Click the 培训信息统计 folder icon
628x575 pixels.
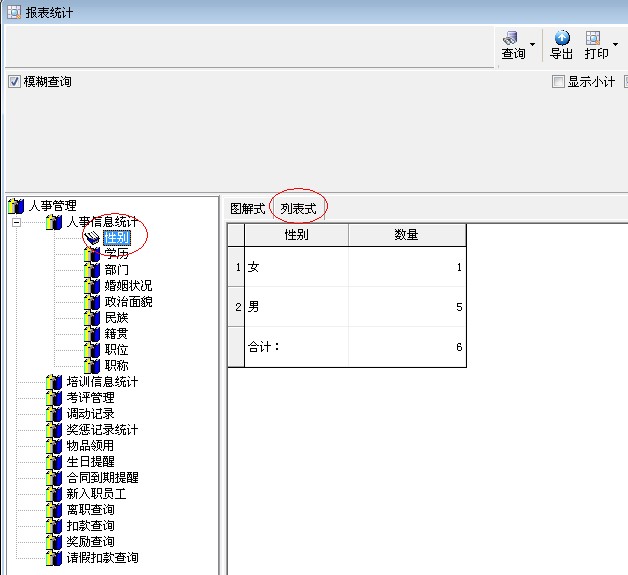coord(54,382)
